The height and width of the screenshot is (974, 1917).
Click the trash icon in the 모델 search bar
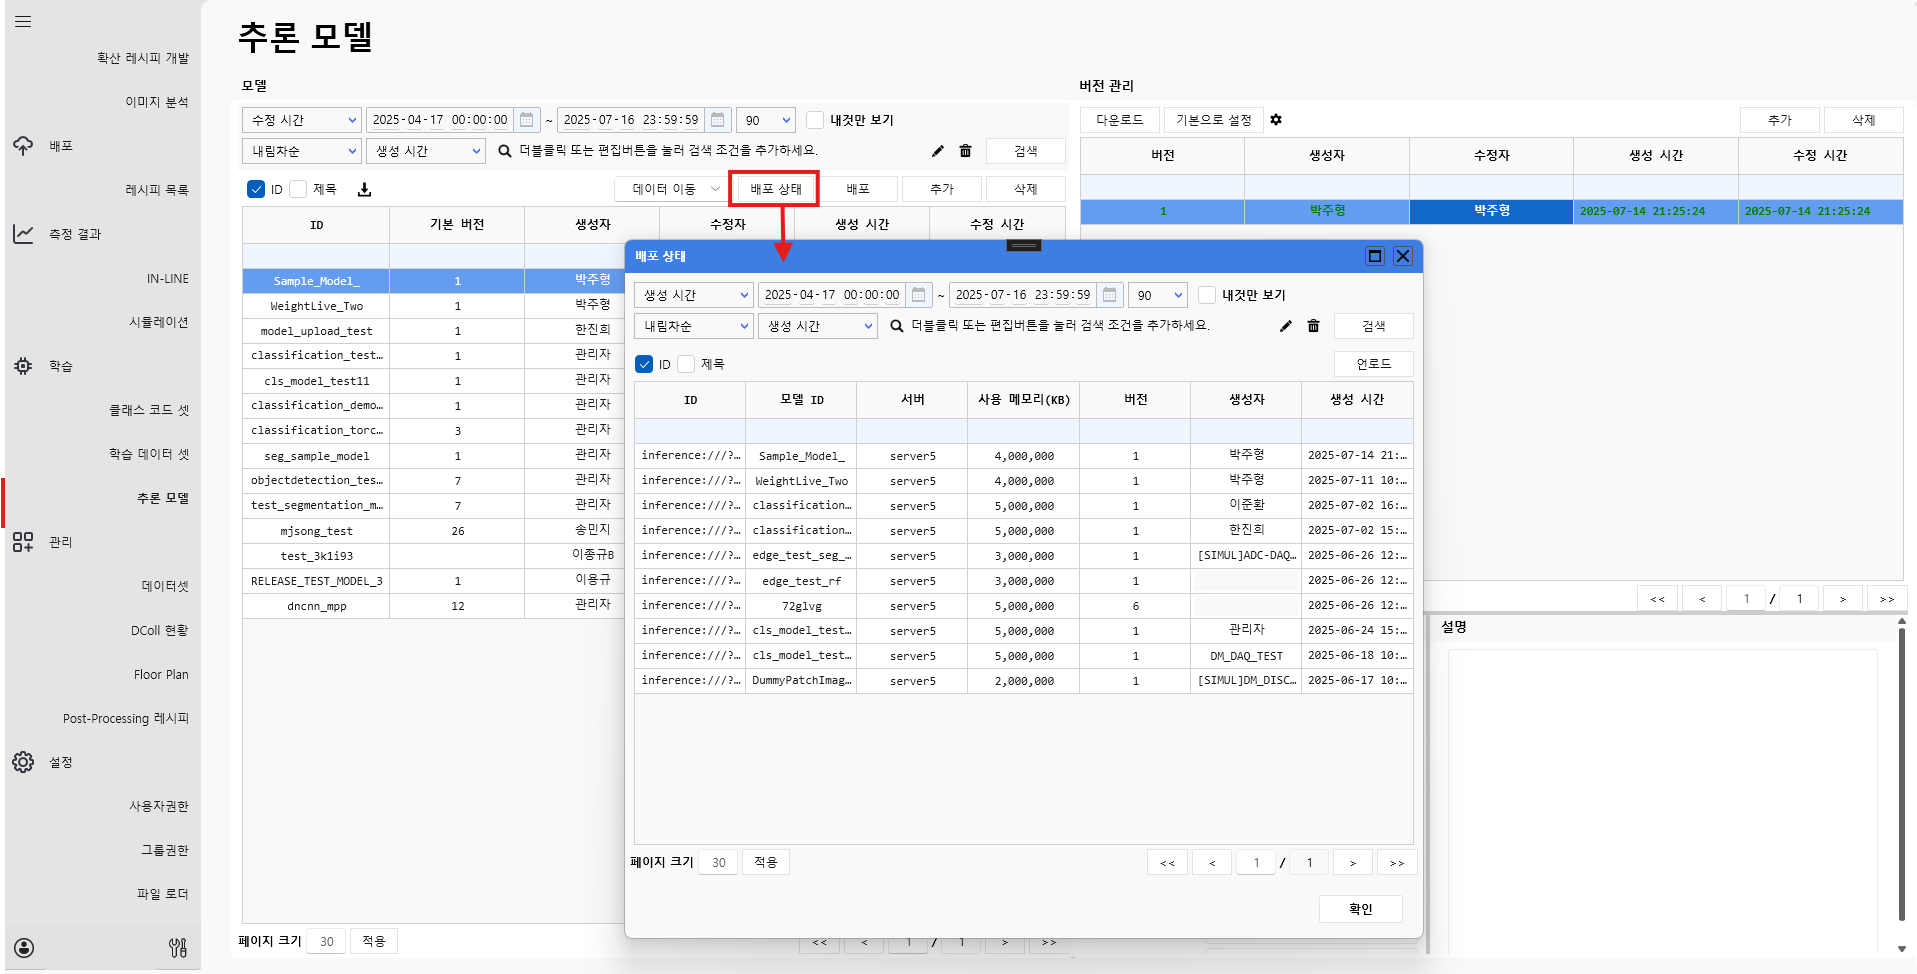pos(966,151)
